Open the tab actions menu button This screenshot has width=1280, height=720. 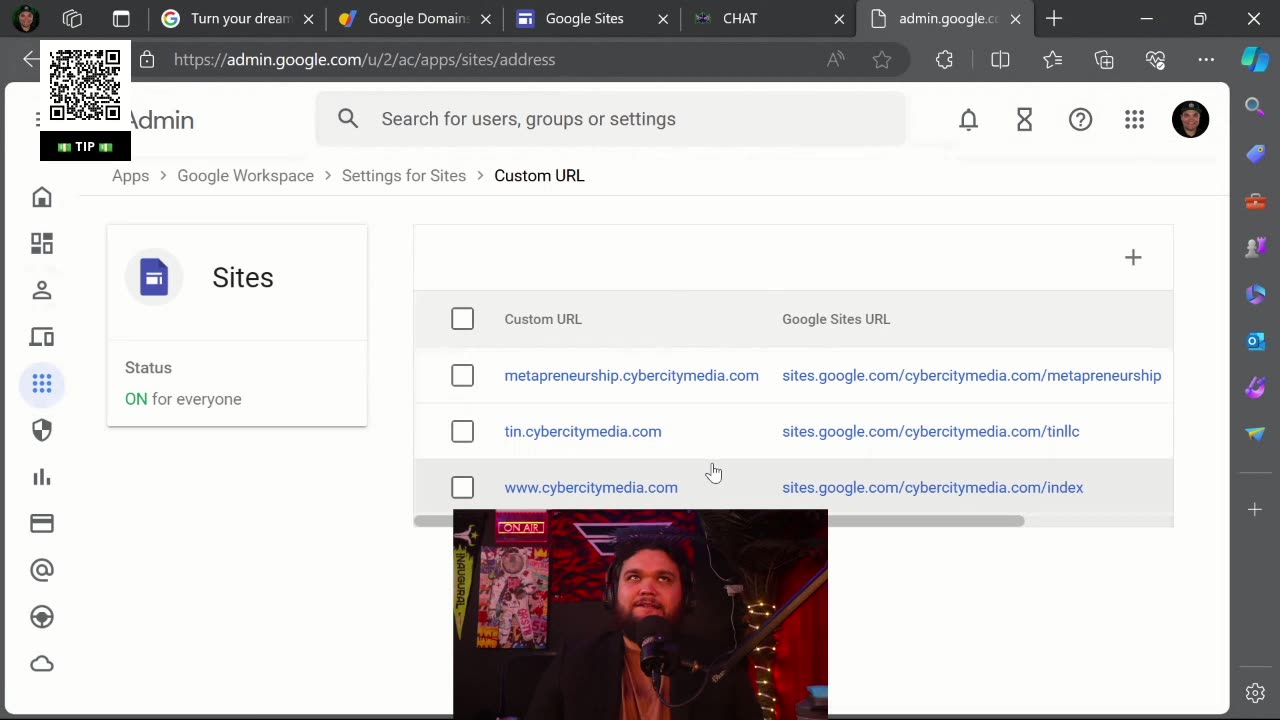[121, 19]
